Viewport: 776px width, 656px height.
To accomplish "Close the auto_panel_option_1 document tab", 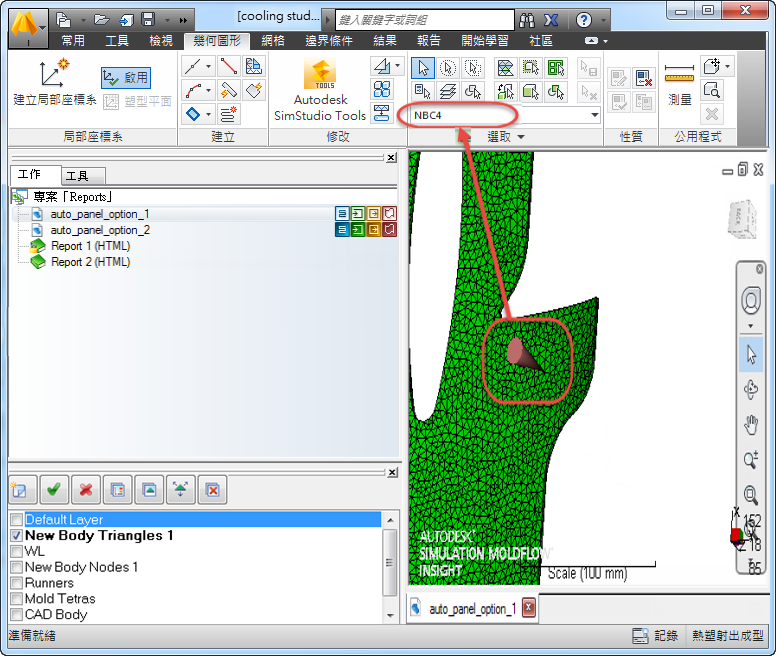I will click(529, 608).
